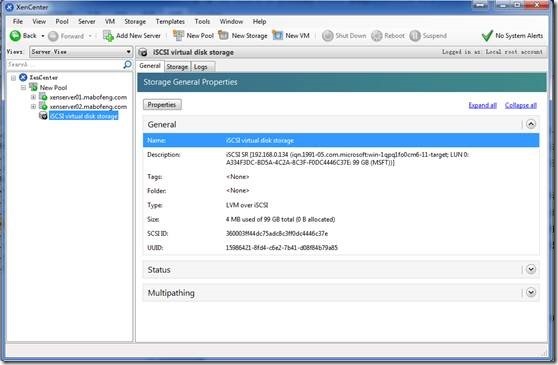Click the xenserver01 host icon
The height and width of the screenshot is (365, 558).
43,97
